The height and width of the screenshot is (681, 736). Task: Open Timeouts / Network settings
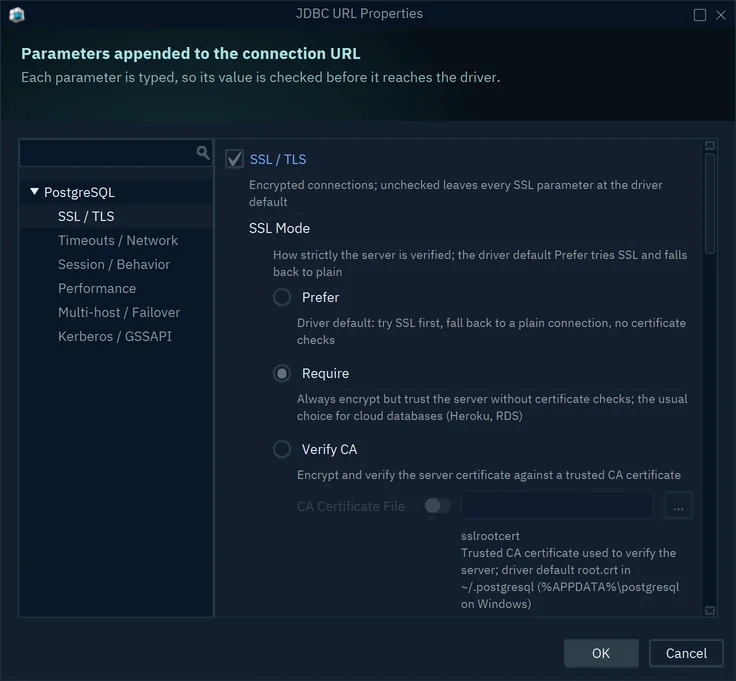(118, 240)
